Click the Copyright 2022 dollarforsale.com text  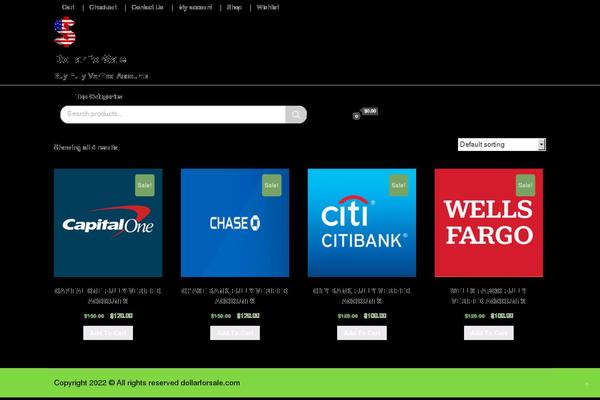pyautogui.click(x=147, y=383)
